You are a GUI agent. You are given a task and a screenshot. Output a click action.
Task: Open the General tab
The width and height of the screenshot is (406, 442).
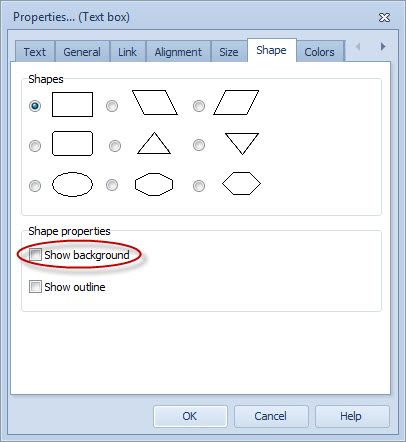(x=82, y=52)
